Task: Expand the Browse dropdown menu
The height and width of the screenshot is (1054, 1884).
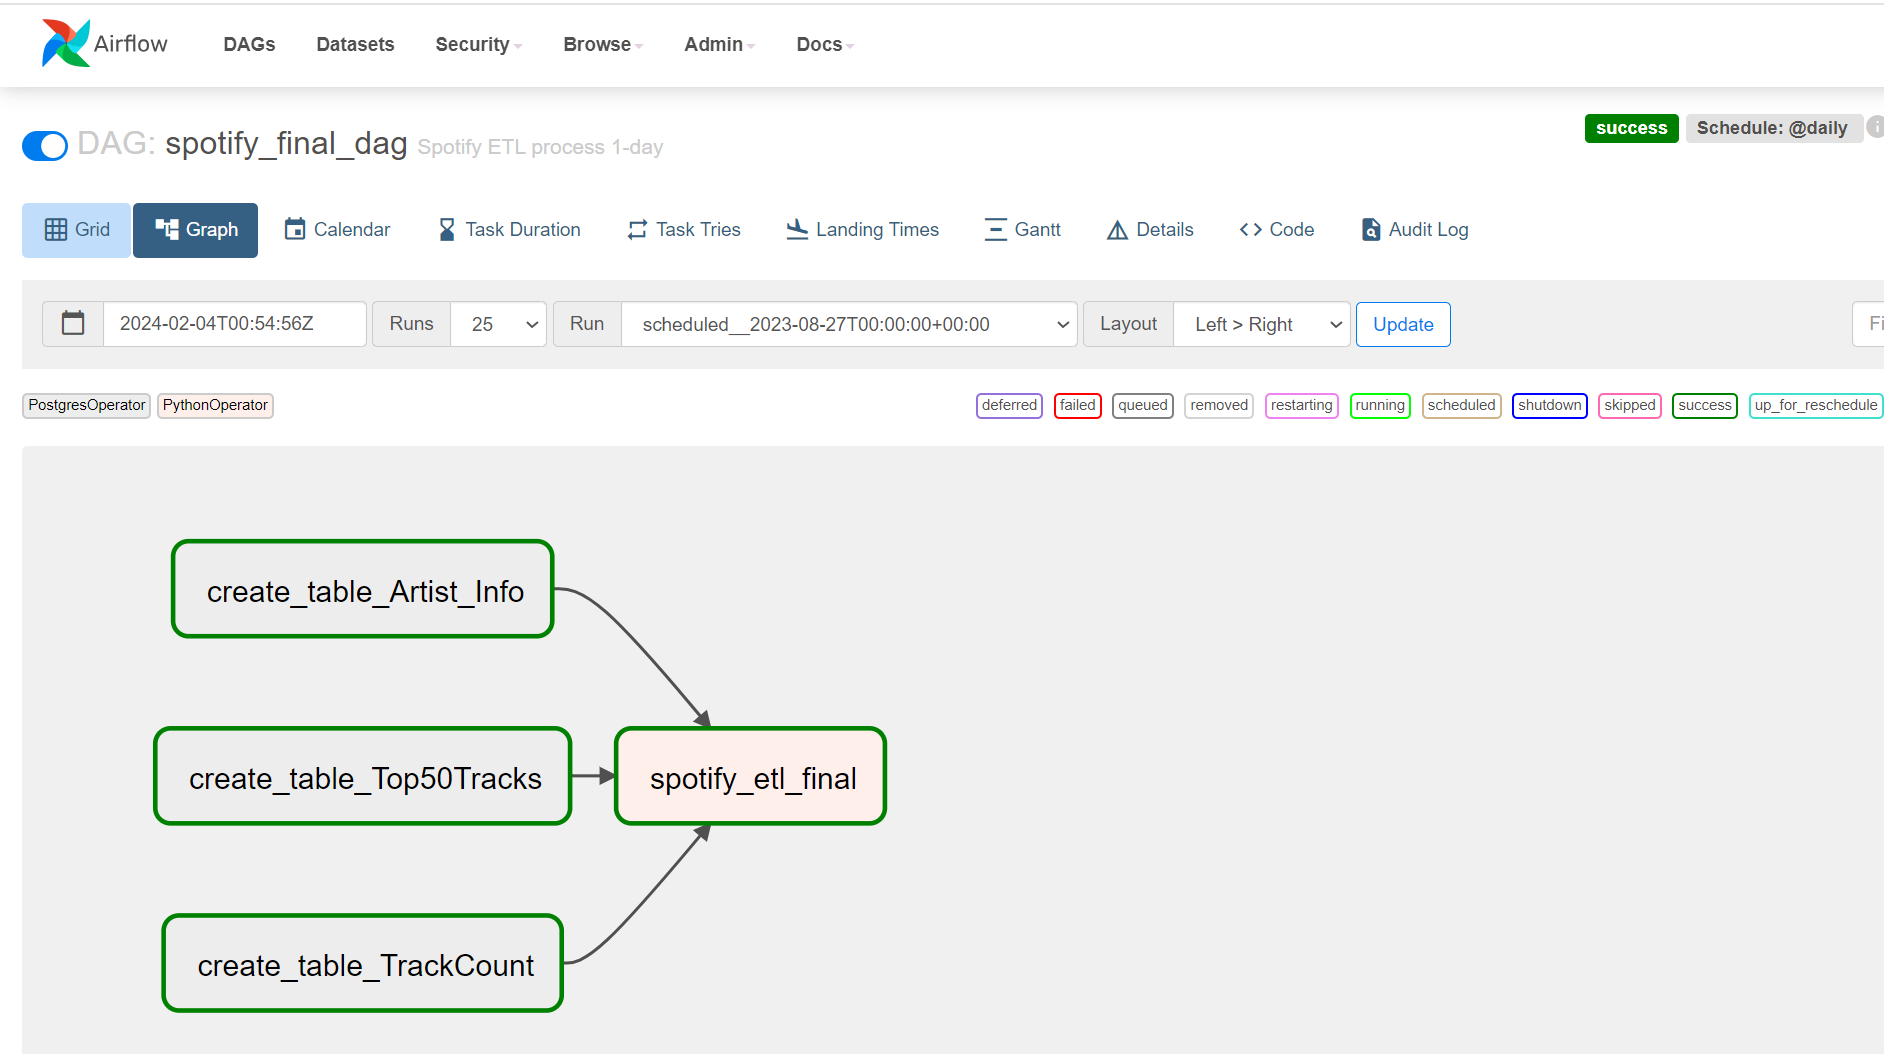Action: pyautogui.click(x=603, y=44)
